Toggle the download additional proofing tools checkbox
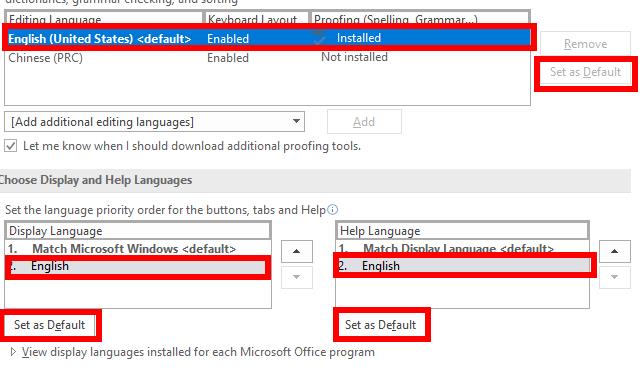The image size is (643, 370). click(11, 146)
